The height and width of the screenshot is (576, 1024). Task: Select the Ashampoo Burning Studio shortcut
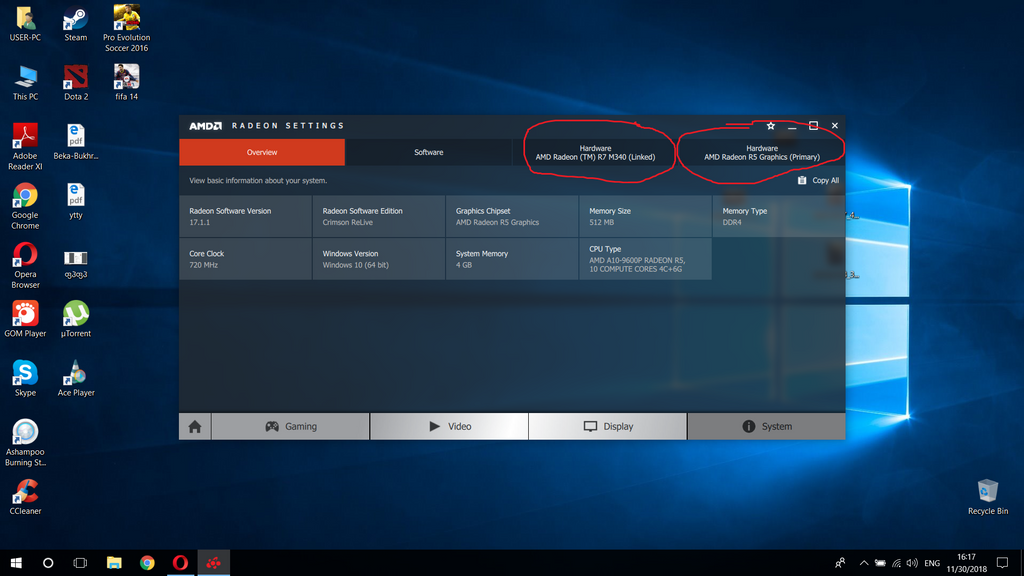coord(25,443)
